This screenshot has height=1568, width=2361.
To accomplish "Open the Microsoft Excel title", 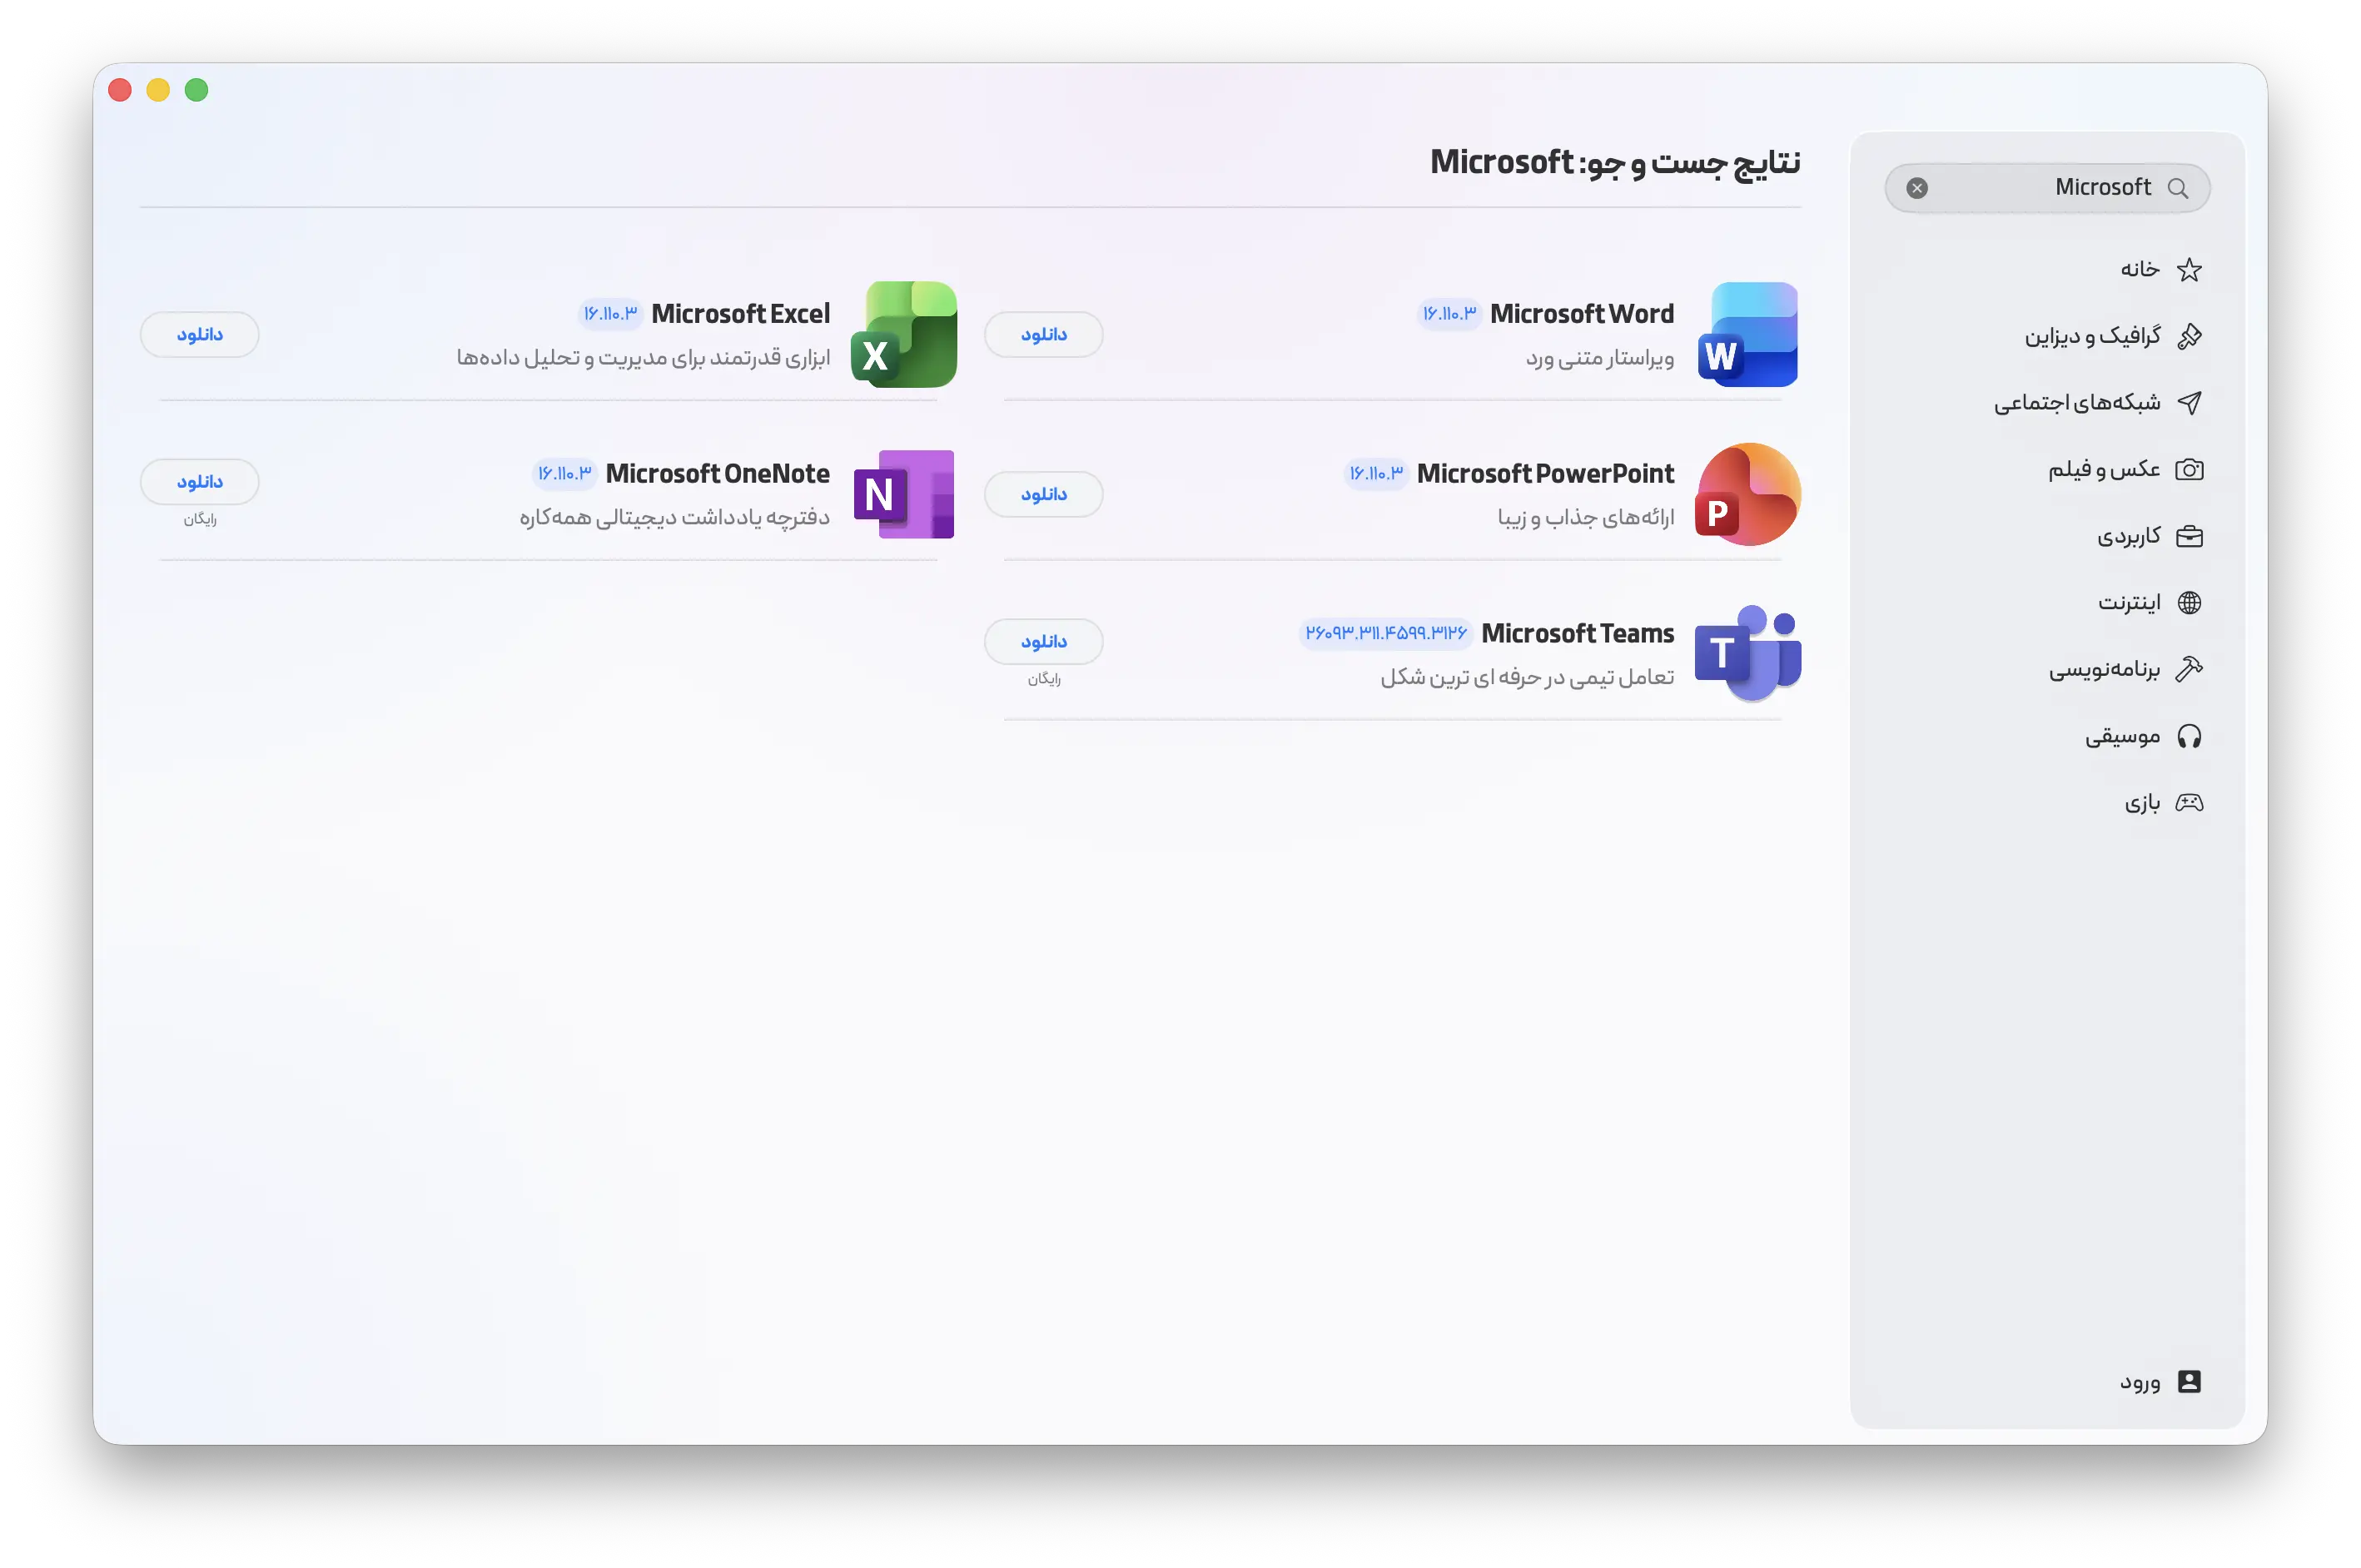I will (740, 314).
